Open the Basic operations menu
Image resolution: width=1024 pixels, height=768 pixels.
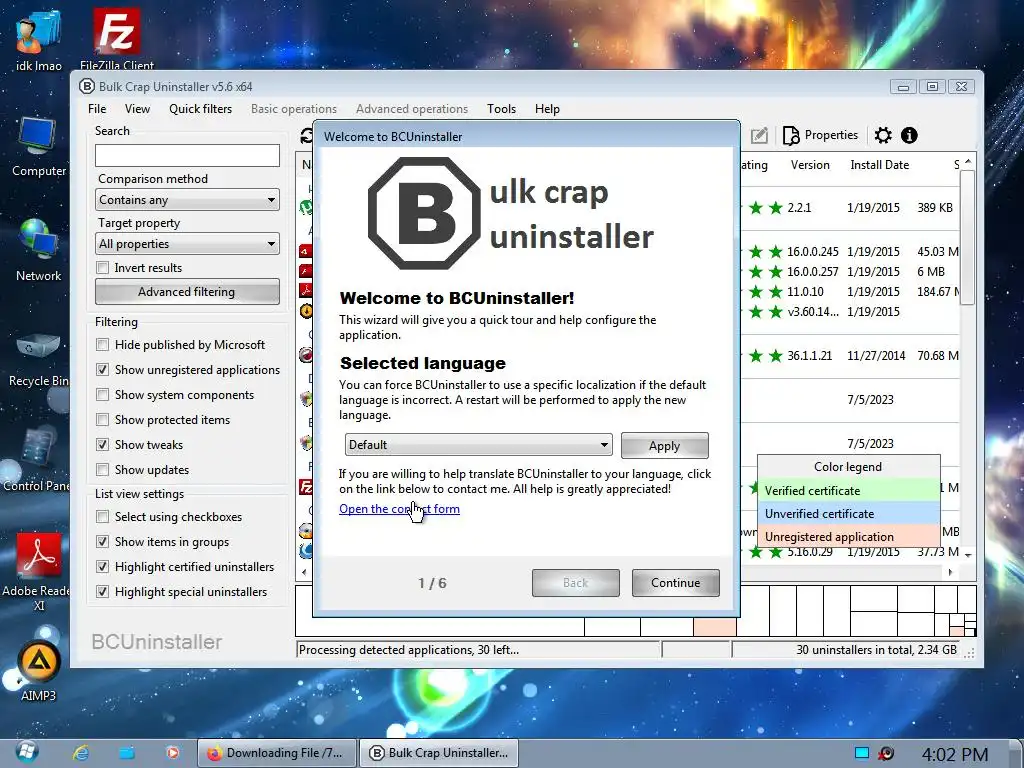(294, 109)
